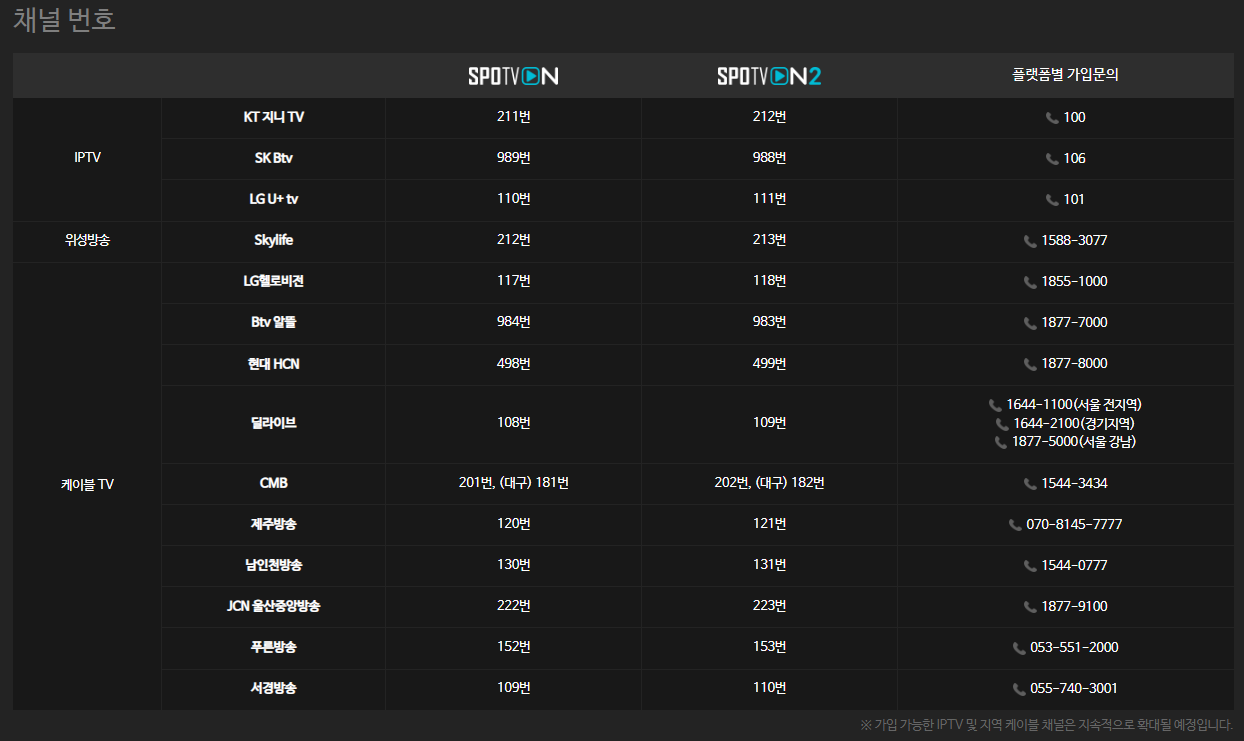Screen dimensions: 1244x741
Task: Click phone icon beside KT number 100
Action: coord(1052,118)
